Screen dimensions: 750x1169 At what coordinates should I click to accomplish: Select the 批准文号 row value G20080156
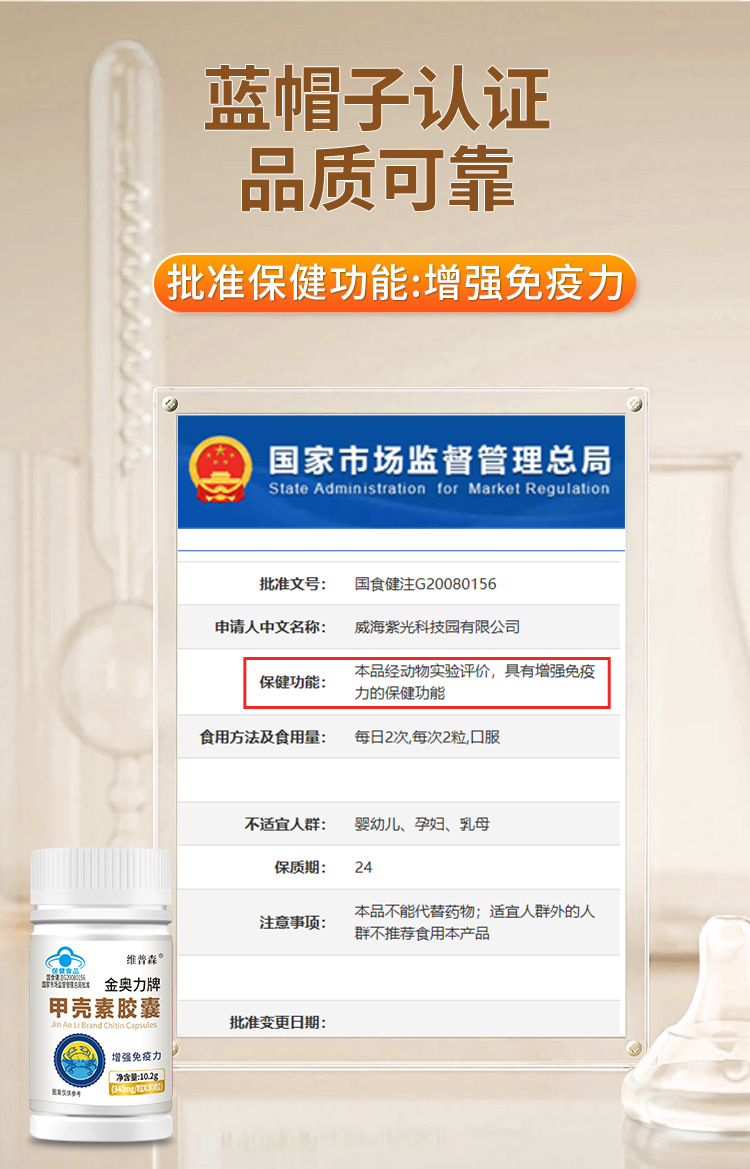coord(425,584)
